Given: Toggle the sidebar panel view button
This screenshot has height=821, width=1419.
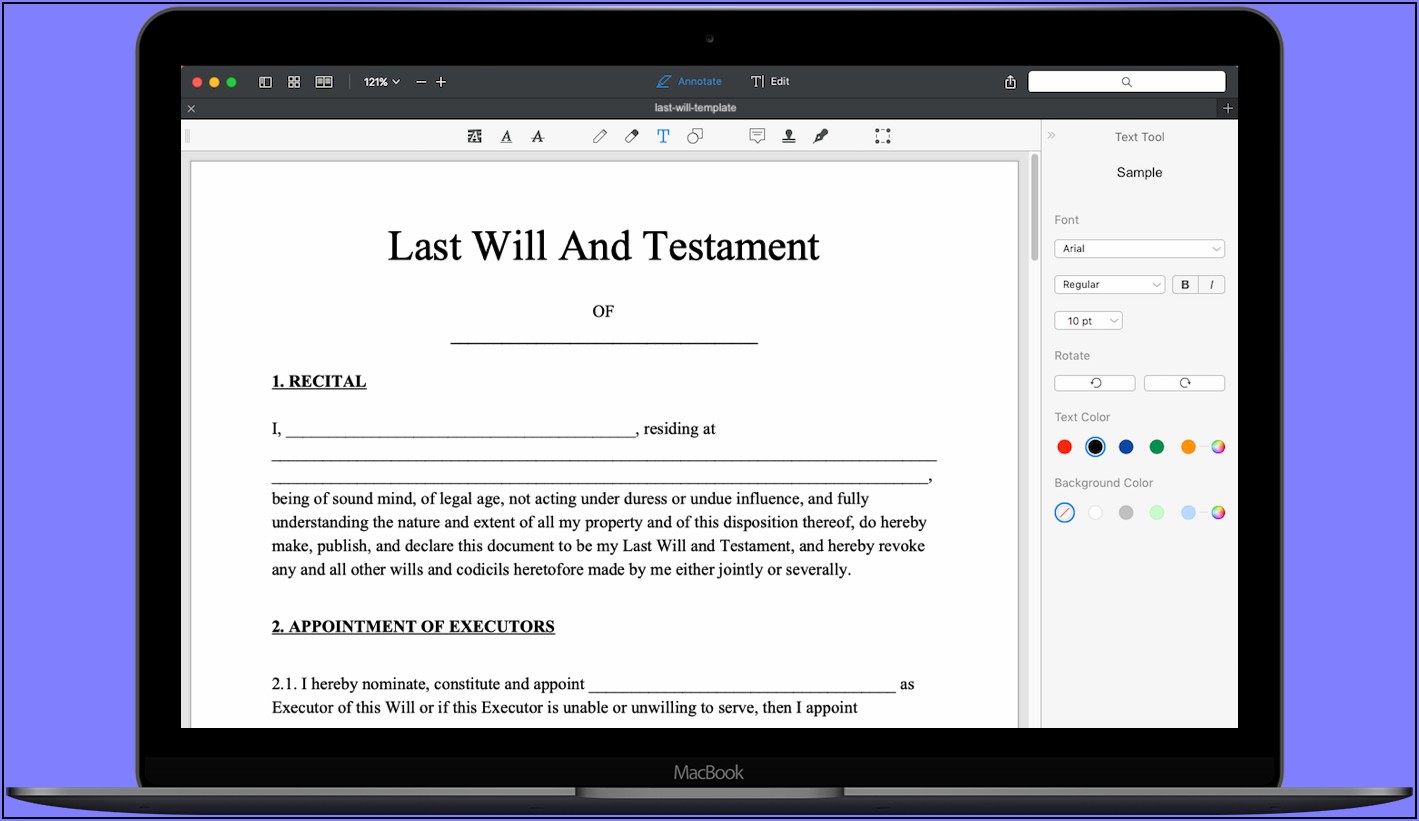Looking at the screenshot, I should pos(265,82).
